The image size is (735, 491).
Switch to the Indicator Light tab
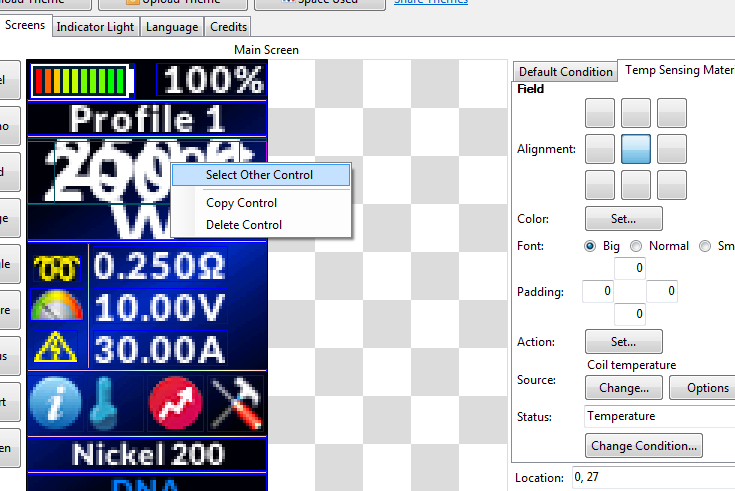[x=95, y=27]
